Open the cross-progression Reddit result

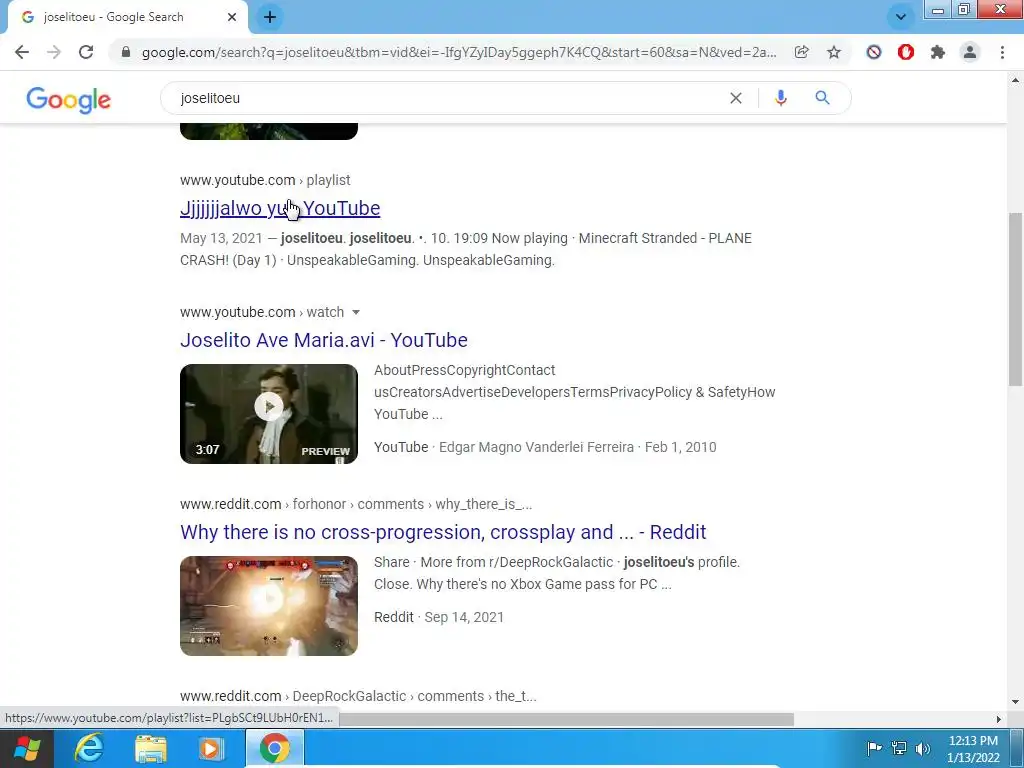click(x=443, y=532)
